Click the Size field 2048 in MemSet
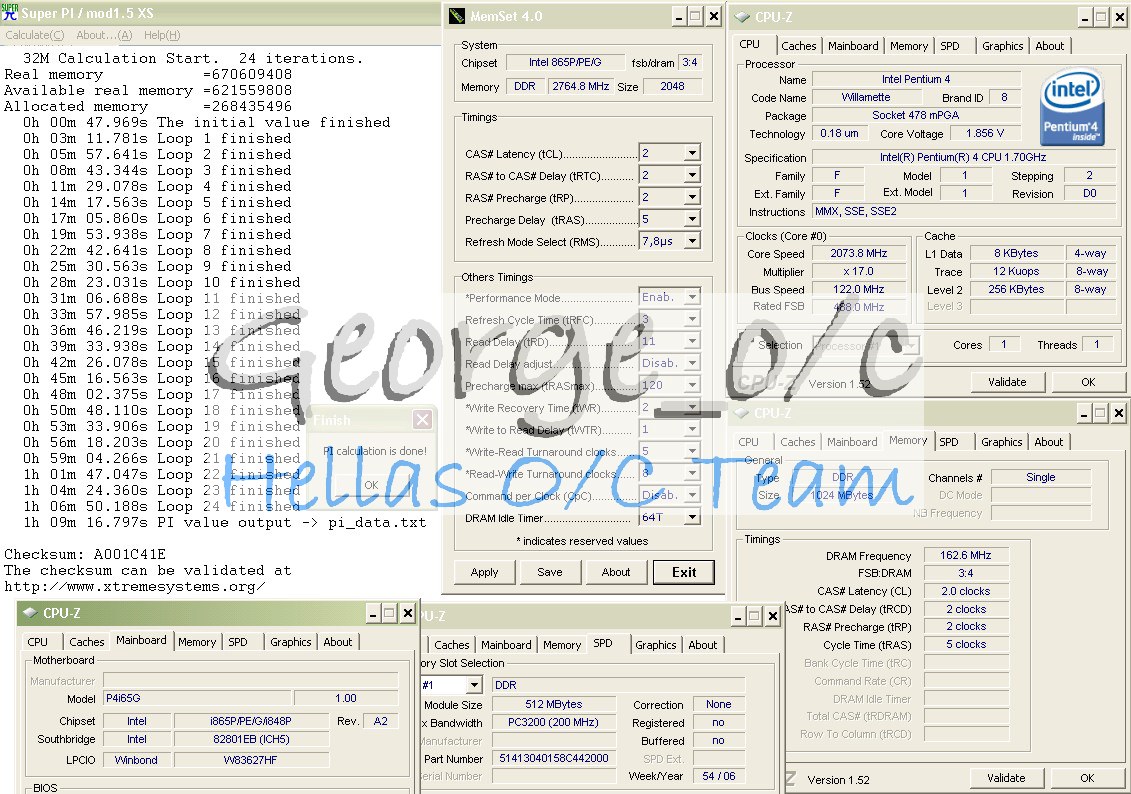The image size is (1131, 794). pos(672,87)
